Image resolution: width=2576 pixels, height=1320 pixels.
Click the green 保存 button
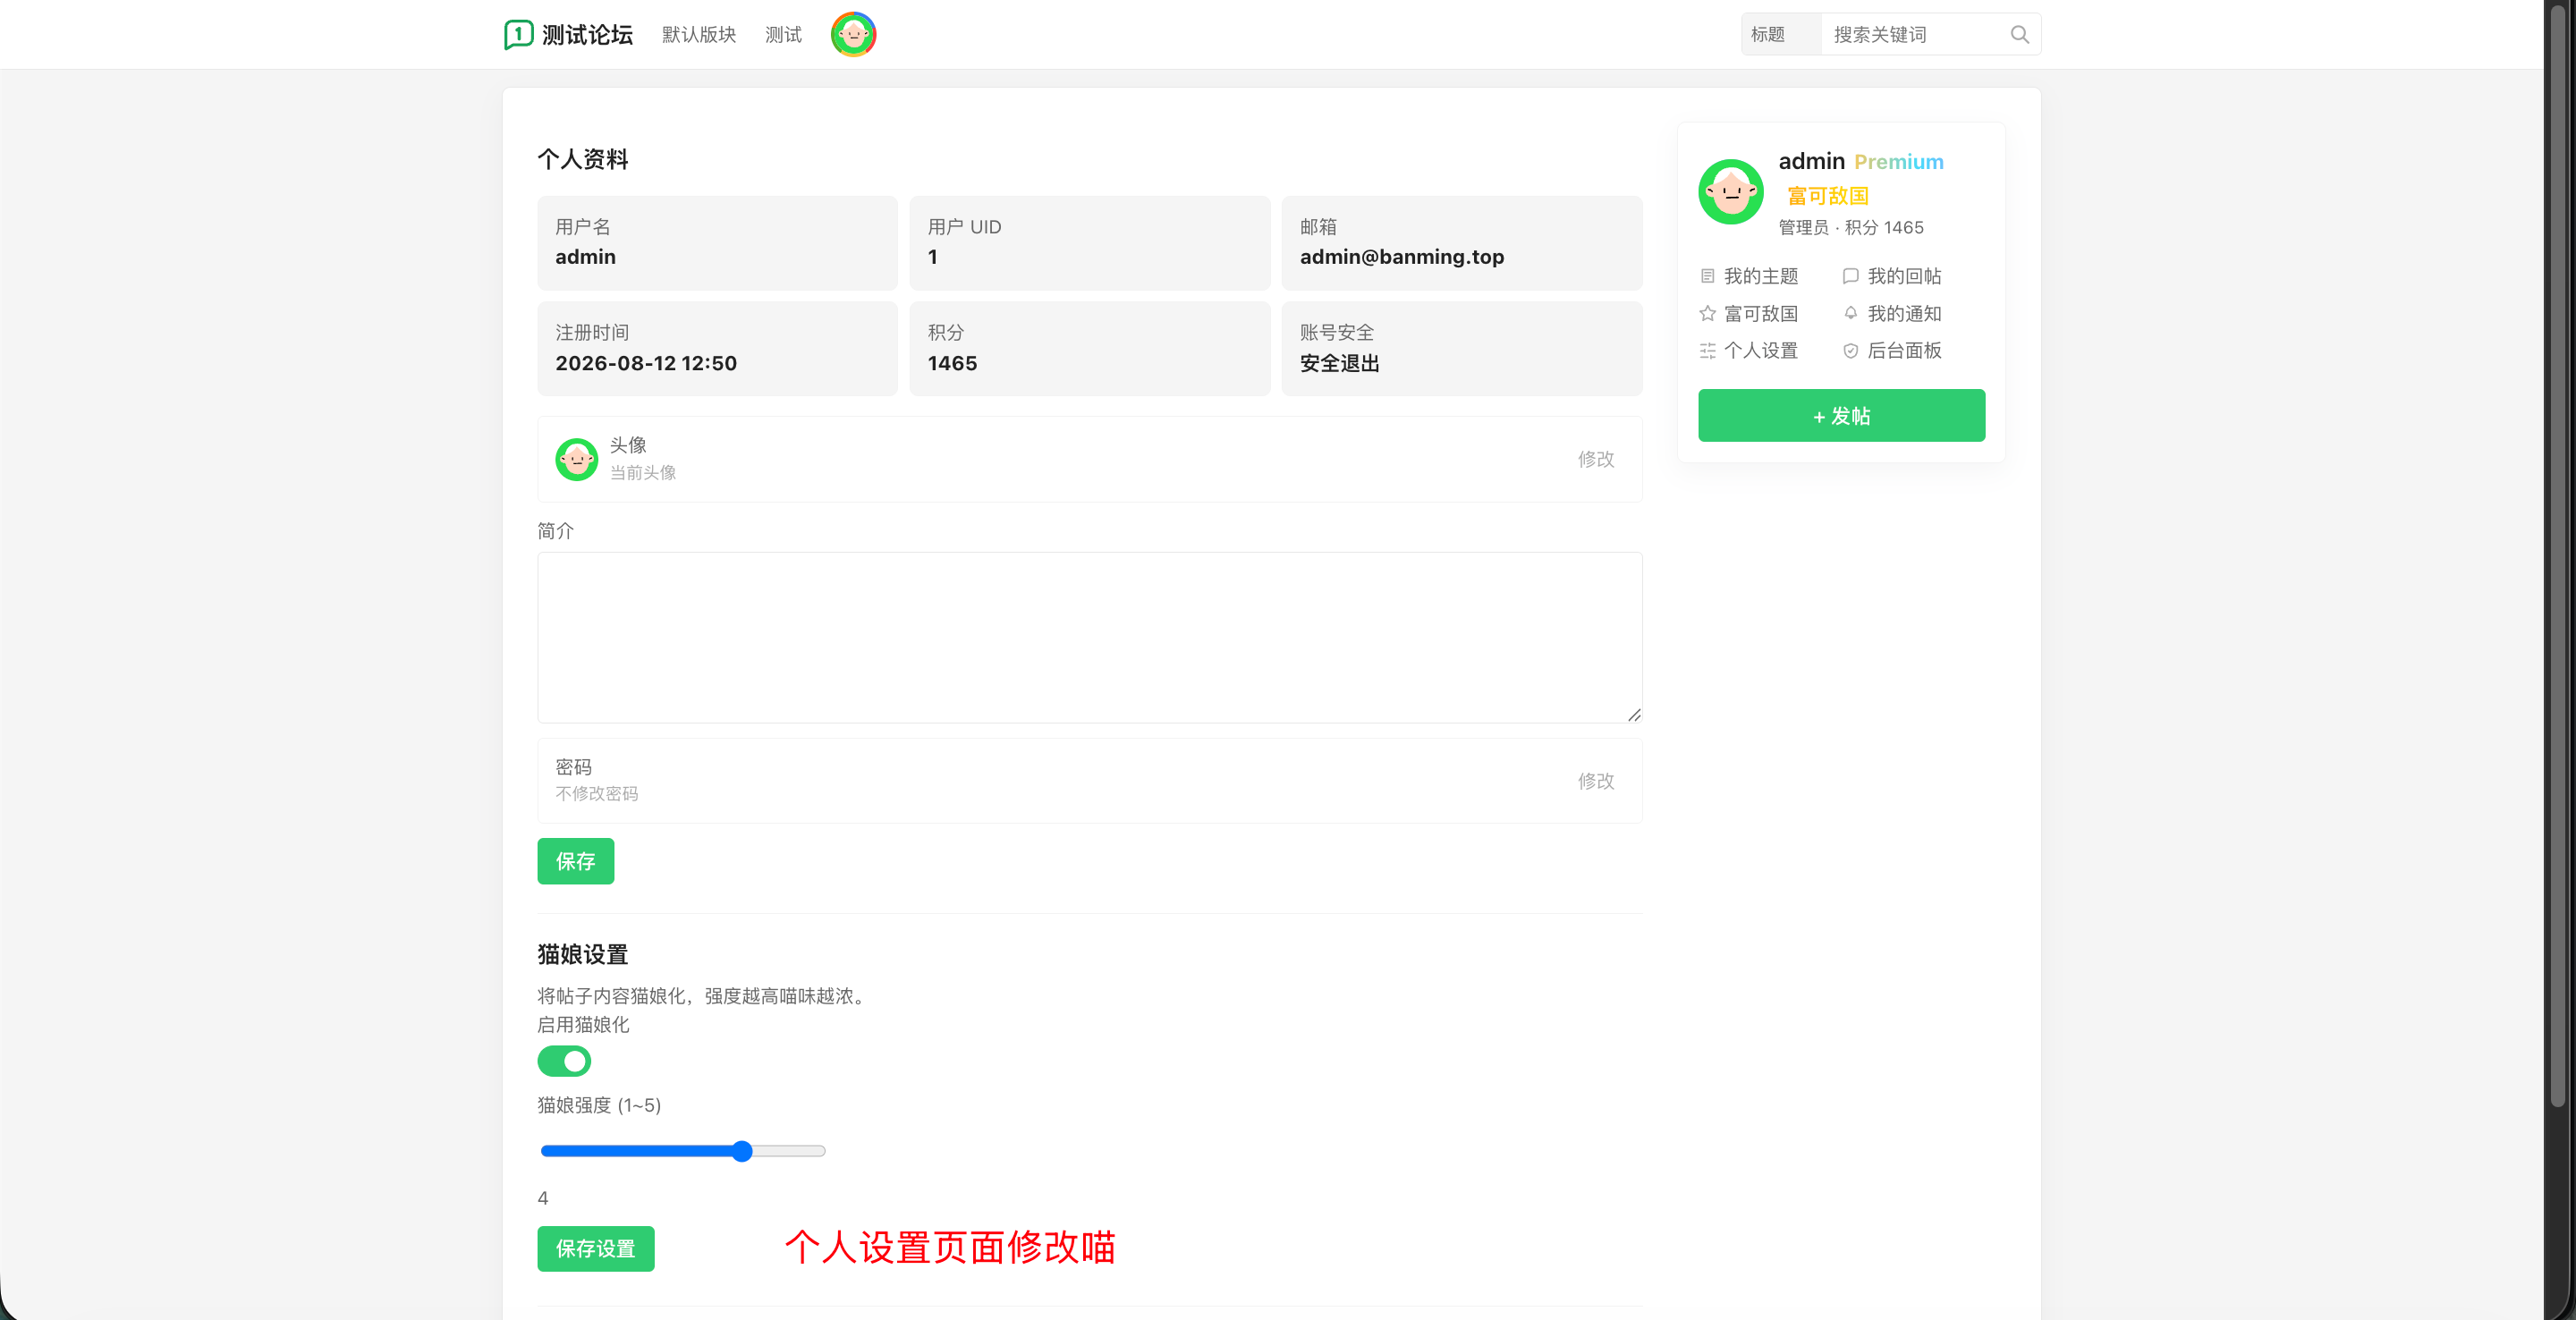(575, 861)
